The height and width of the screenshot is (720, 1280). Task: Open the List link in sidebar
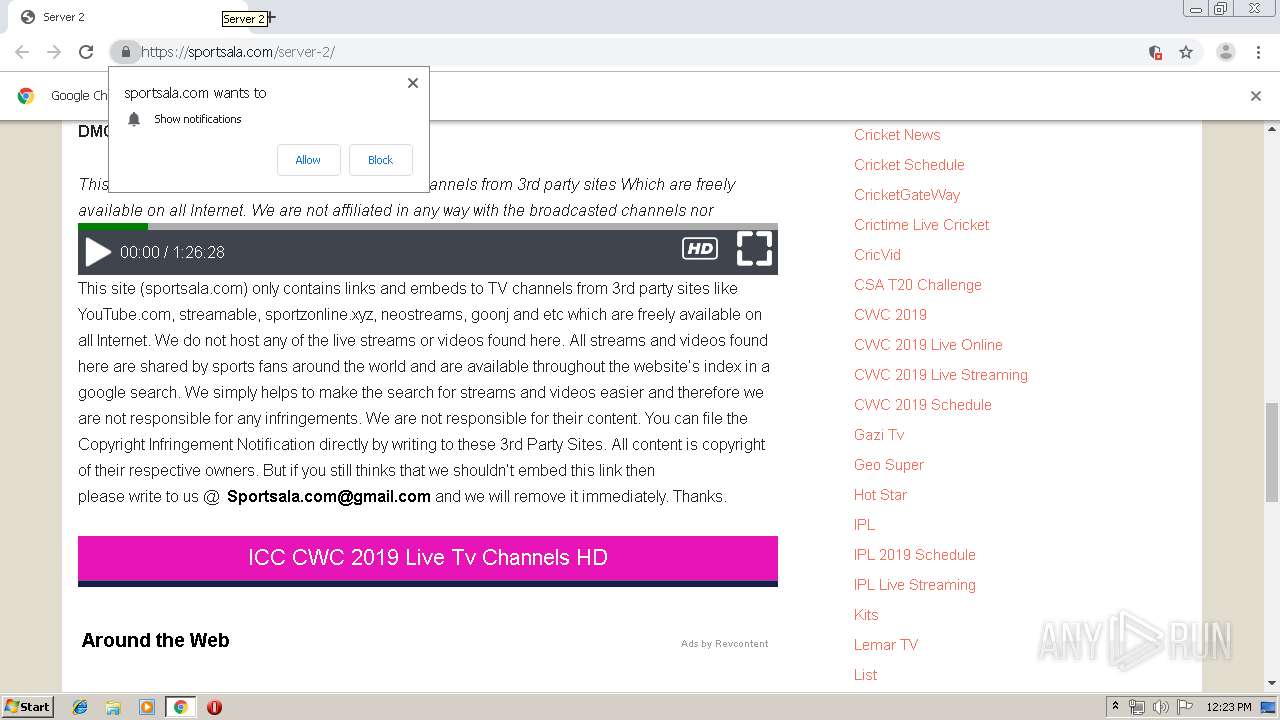tap(865, 675)
